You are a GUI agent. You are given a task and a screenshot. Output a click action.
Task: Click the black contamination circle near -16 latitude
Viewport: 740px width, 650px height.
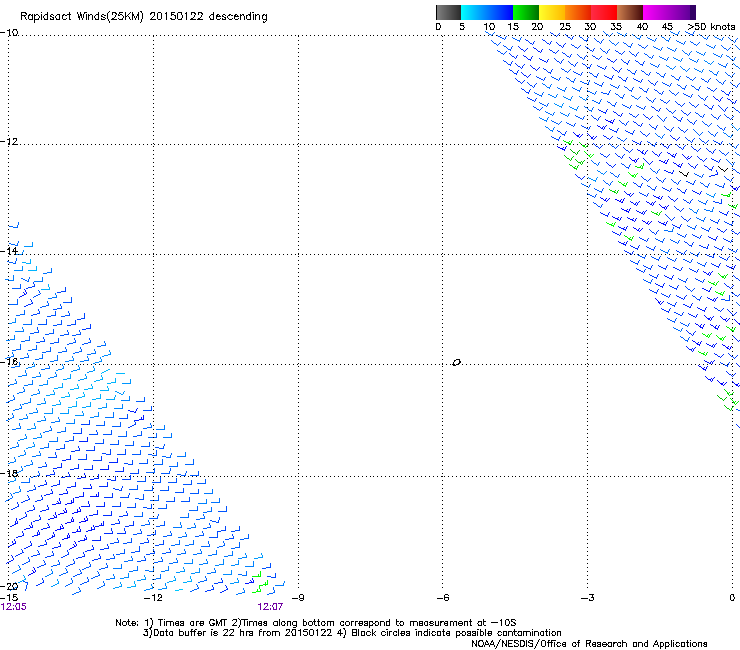(456, 363)
